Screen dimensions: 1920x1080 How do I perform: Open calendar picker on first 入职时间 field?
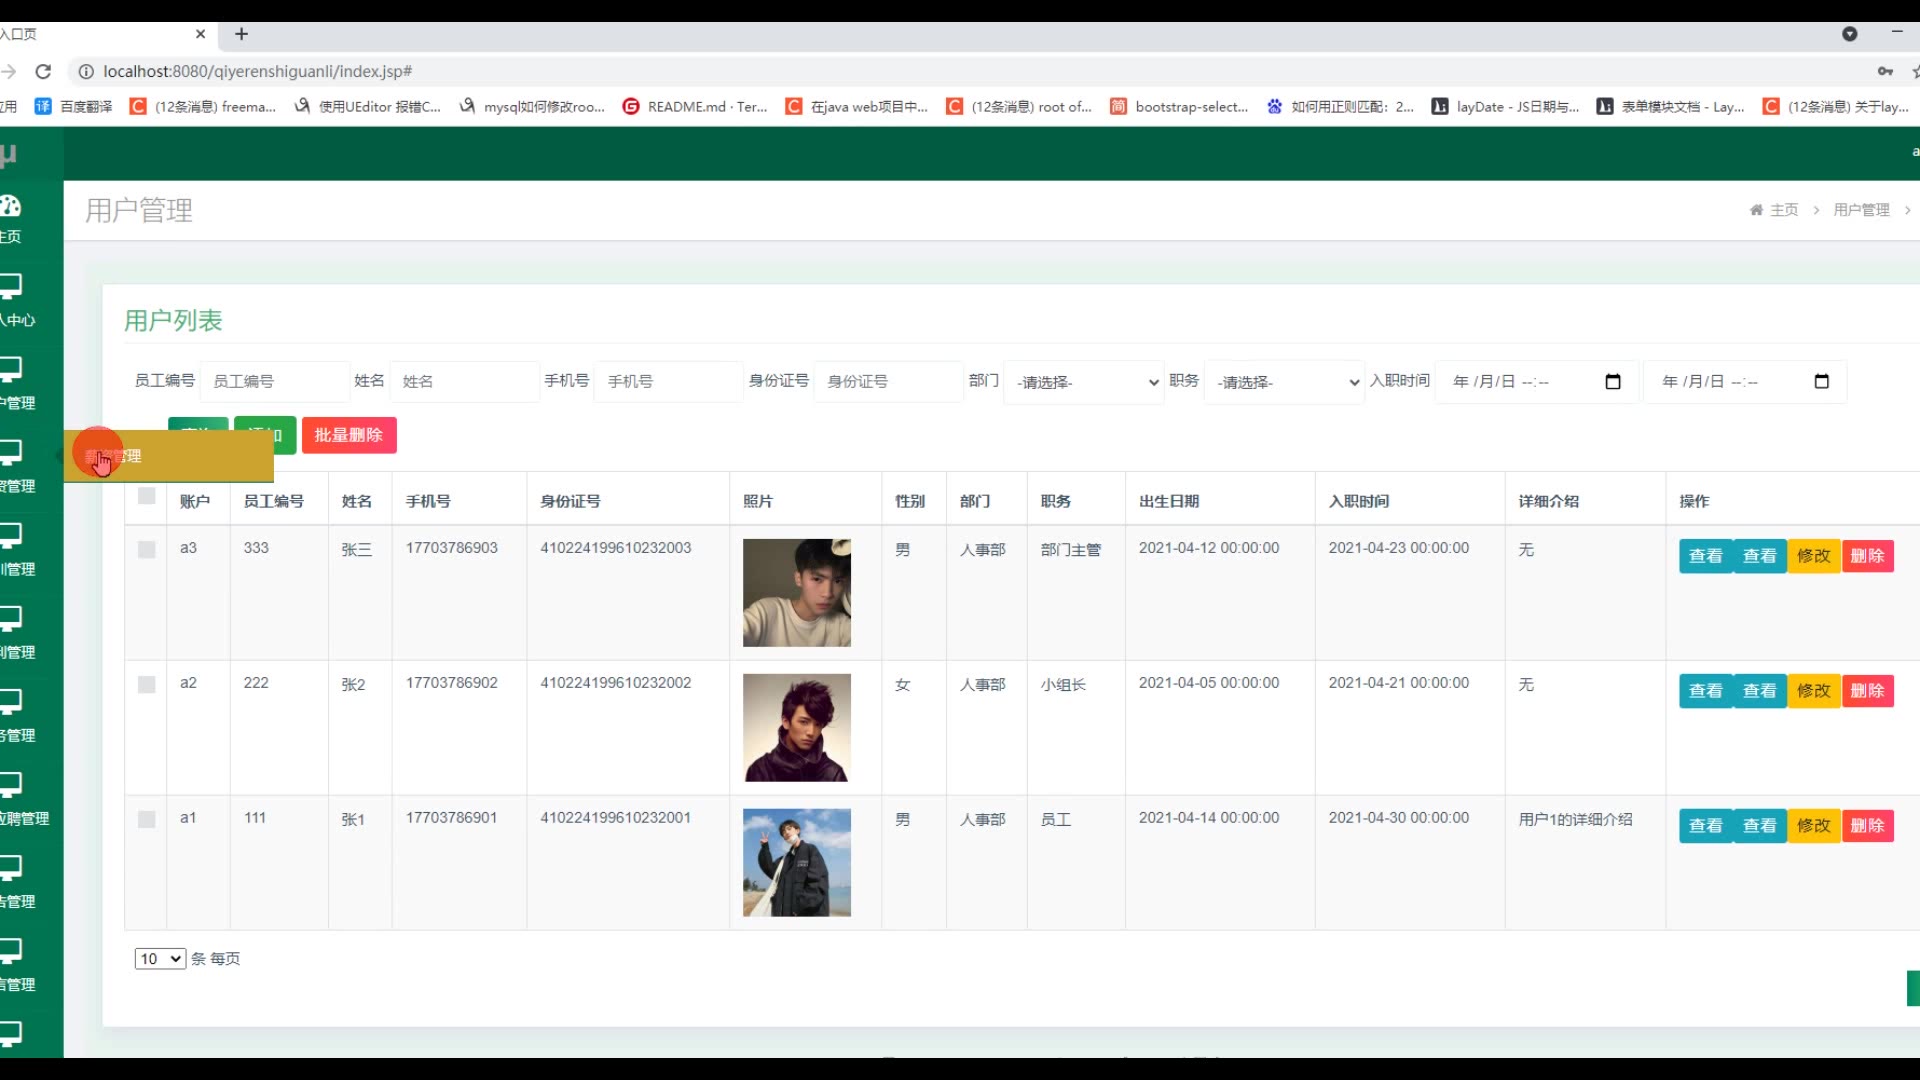pyautogui.click(x=1612, y=382)
